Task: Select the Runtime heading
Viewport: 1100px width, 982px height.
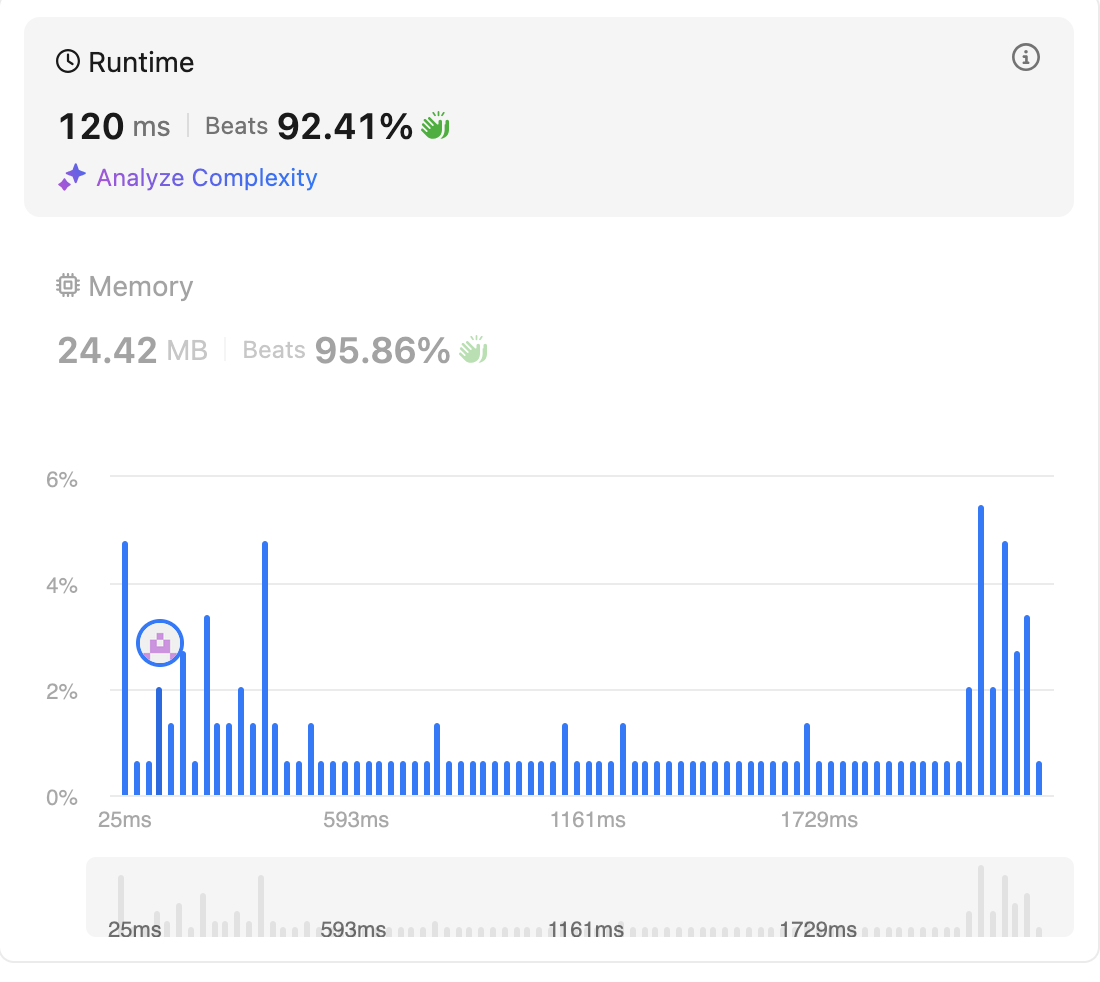Action: click(x=140, y=62)
